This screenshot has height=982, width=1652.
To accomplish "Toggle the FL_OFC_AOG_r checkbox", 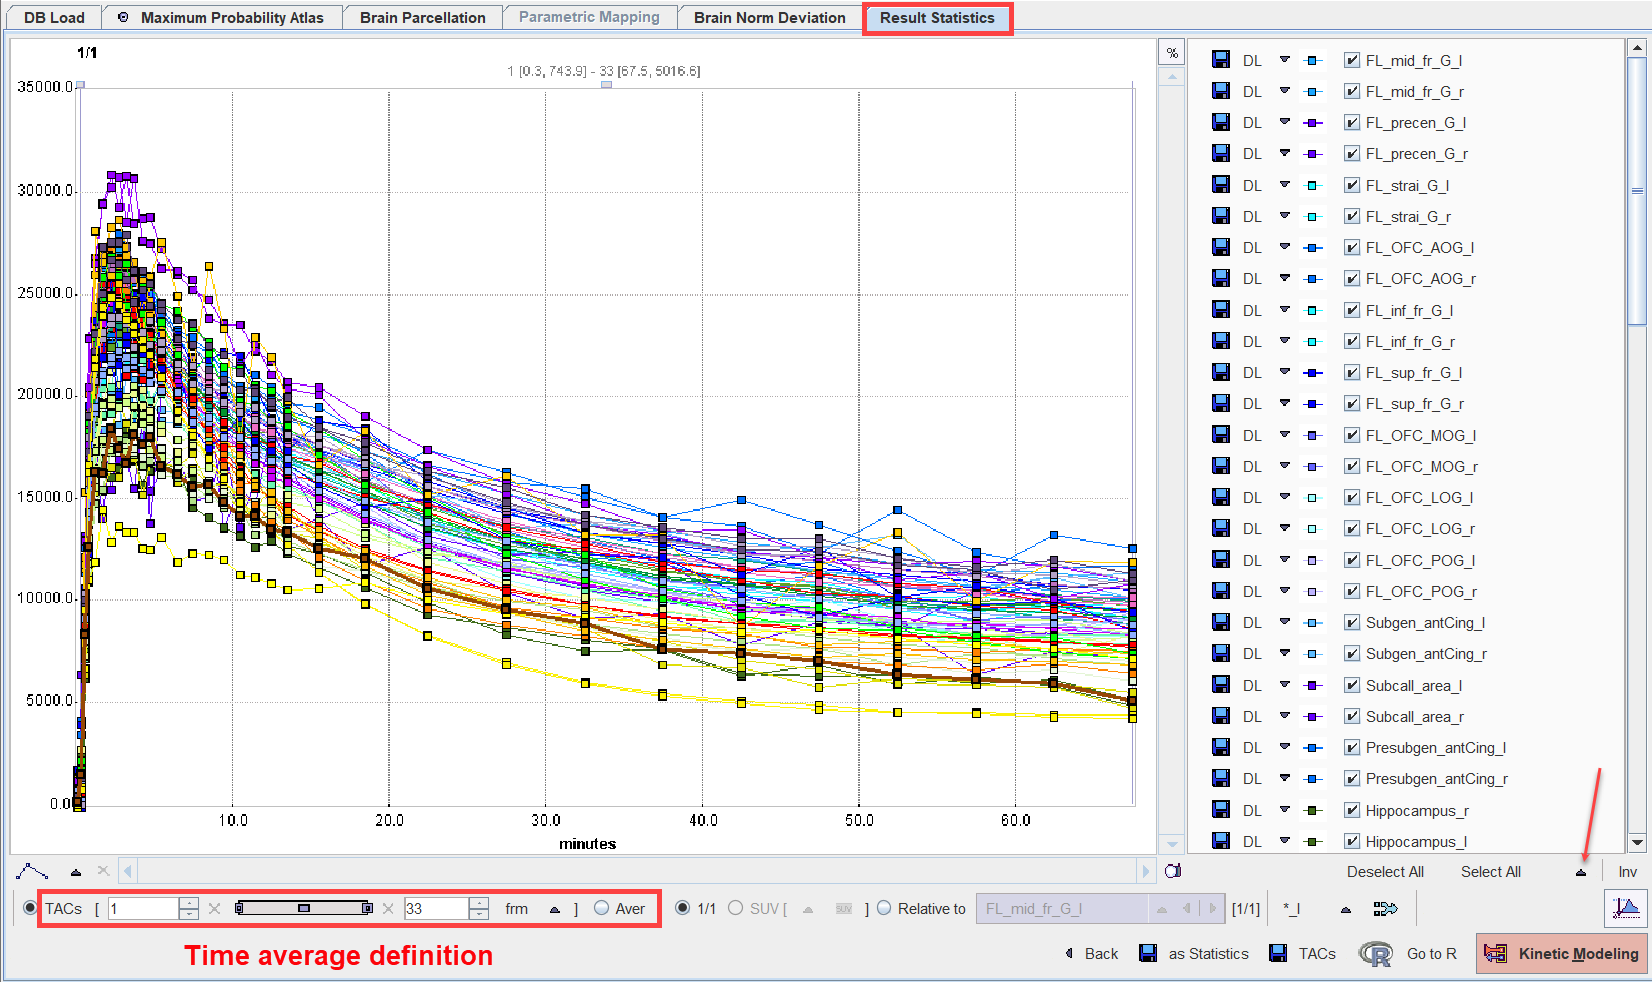I will click(x=1352, y=278).
